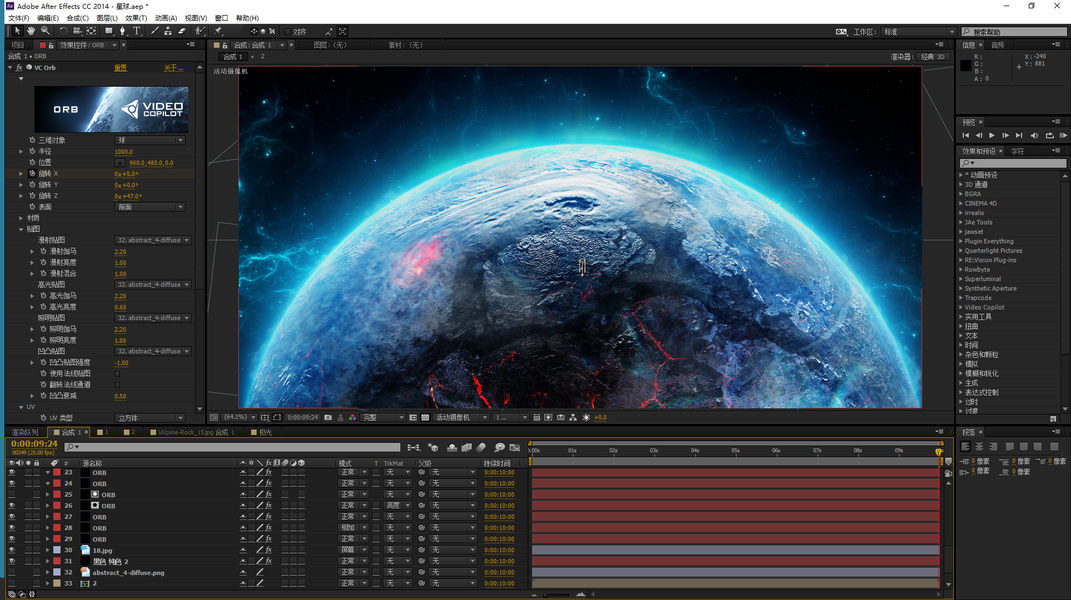Toggle the fx switch of VC Orb effect

pos(19,68)
